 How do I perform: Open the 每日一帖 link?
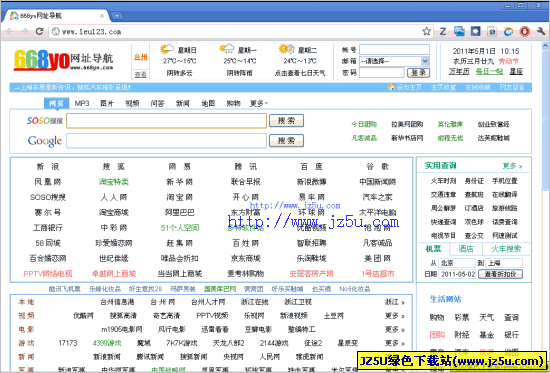(489, 71)
